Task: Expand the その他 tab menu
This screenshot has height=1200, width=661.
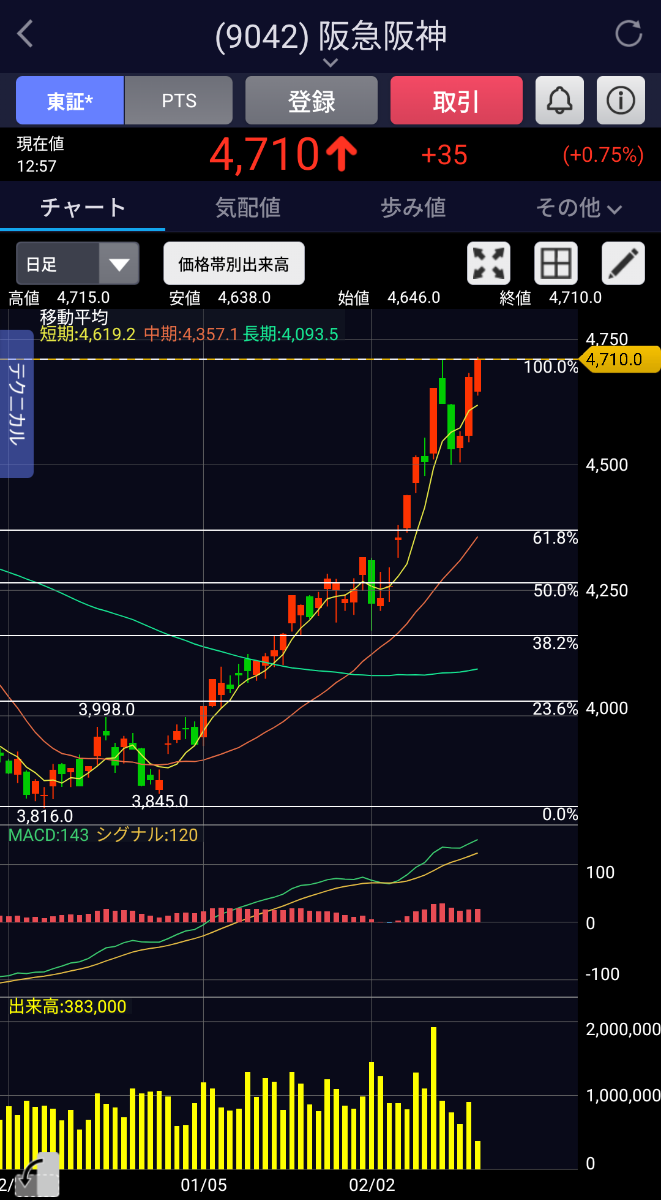Action: pyautogui.click(x=579, y=208)
